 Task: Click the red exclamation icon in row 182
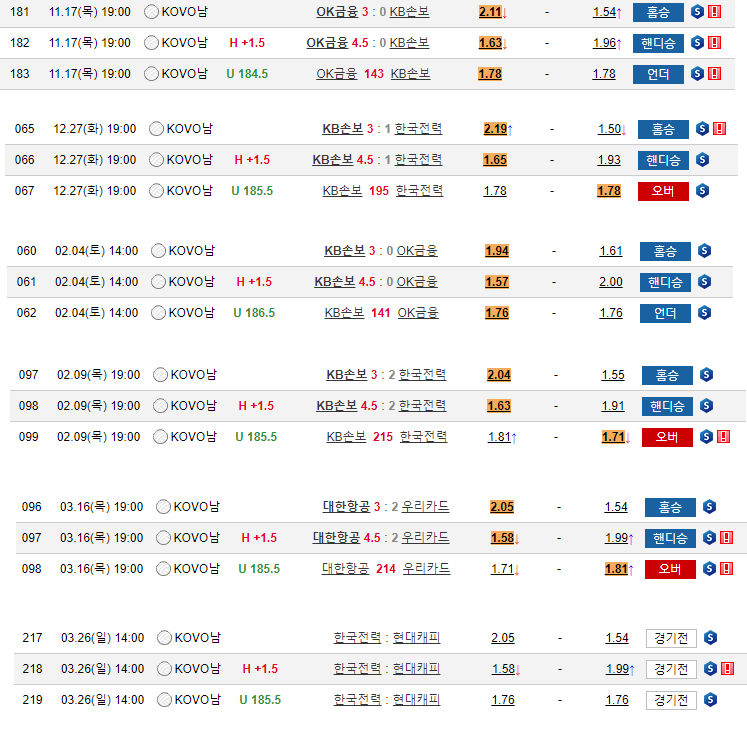pyautogui.click(x=714, y=43)
